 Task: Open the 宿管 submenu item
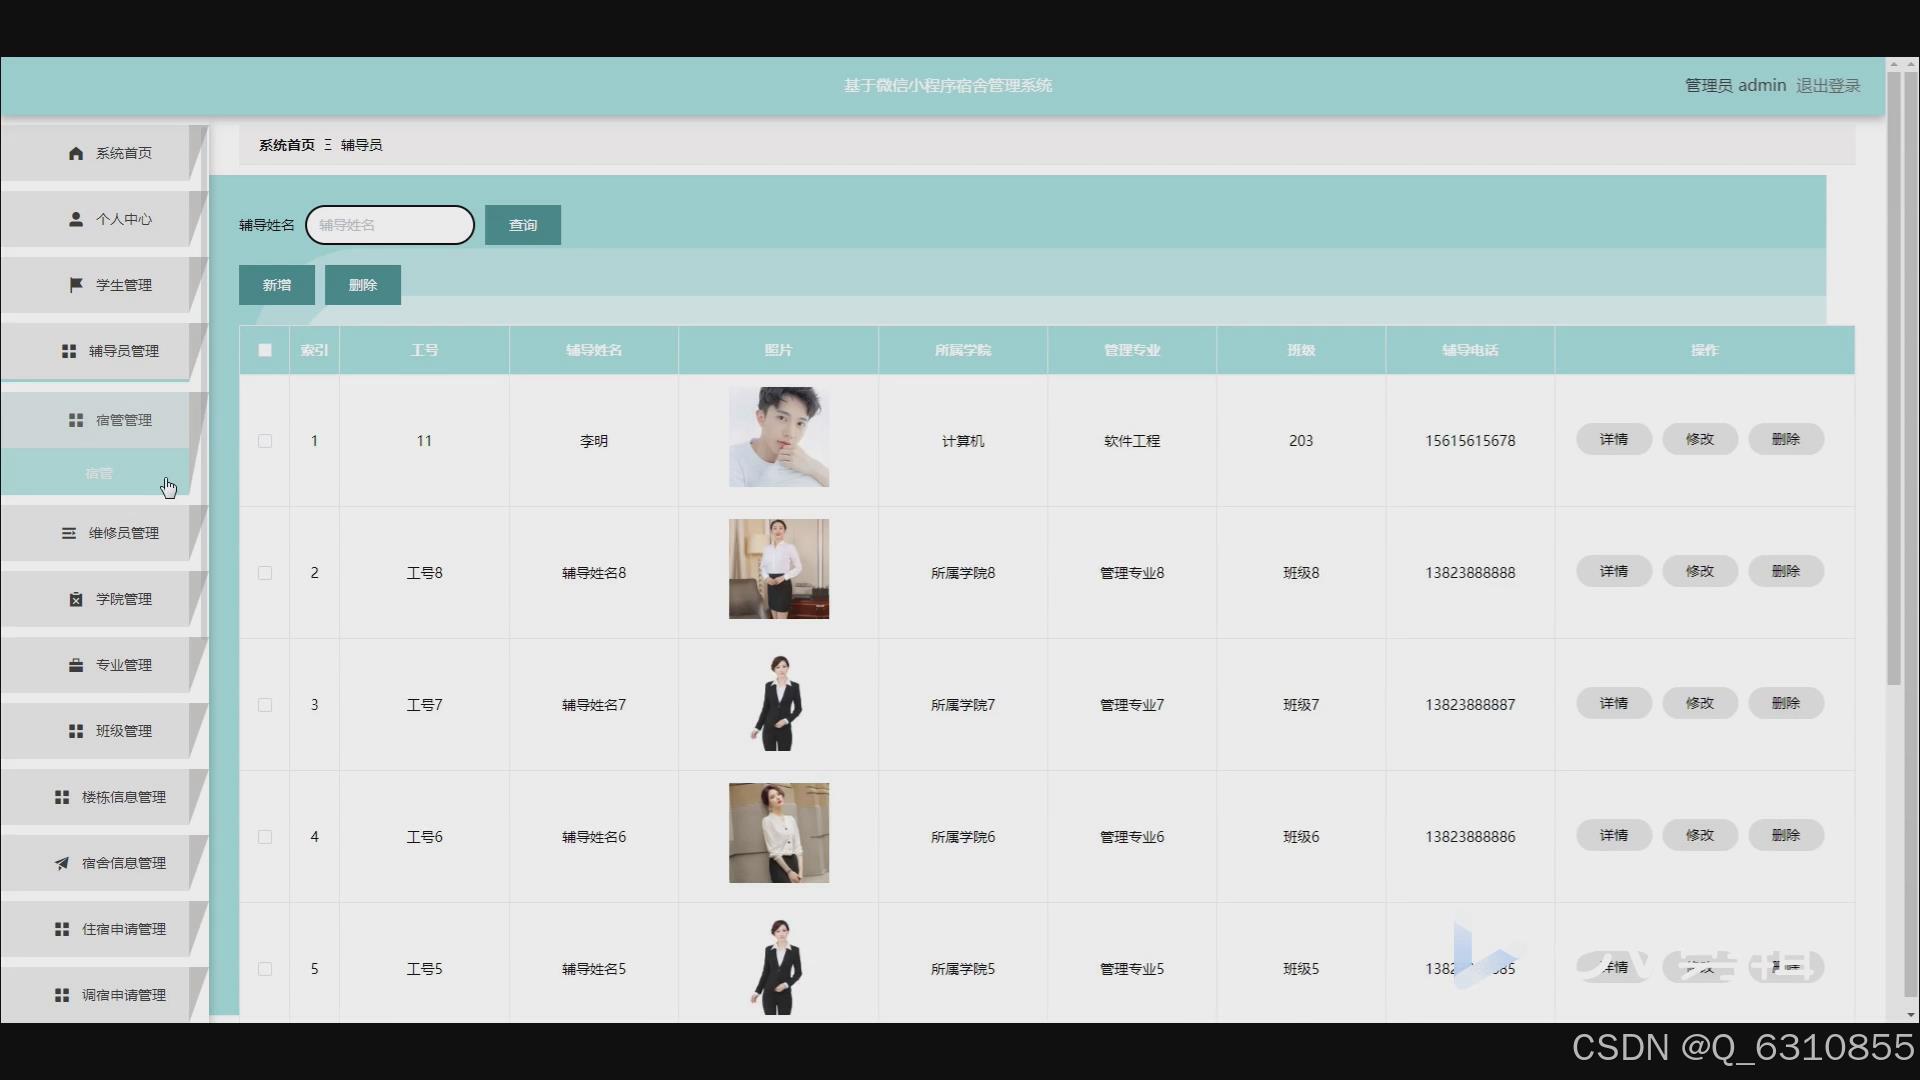(98, 473)
